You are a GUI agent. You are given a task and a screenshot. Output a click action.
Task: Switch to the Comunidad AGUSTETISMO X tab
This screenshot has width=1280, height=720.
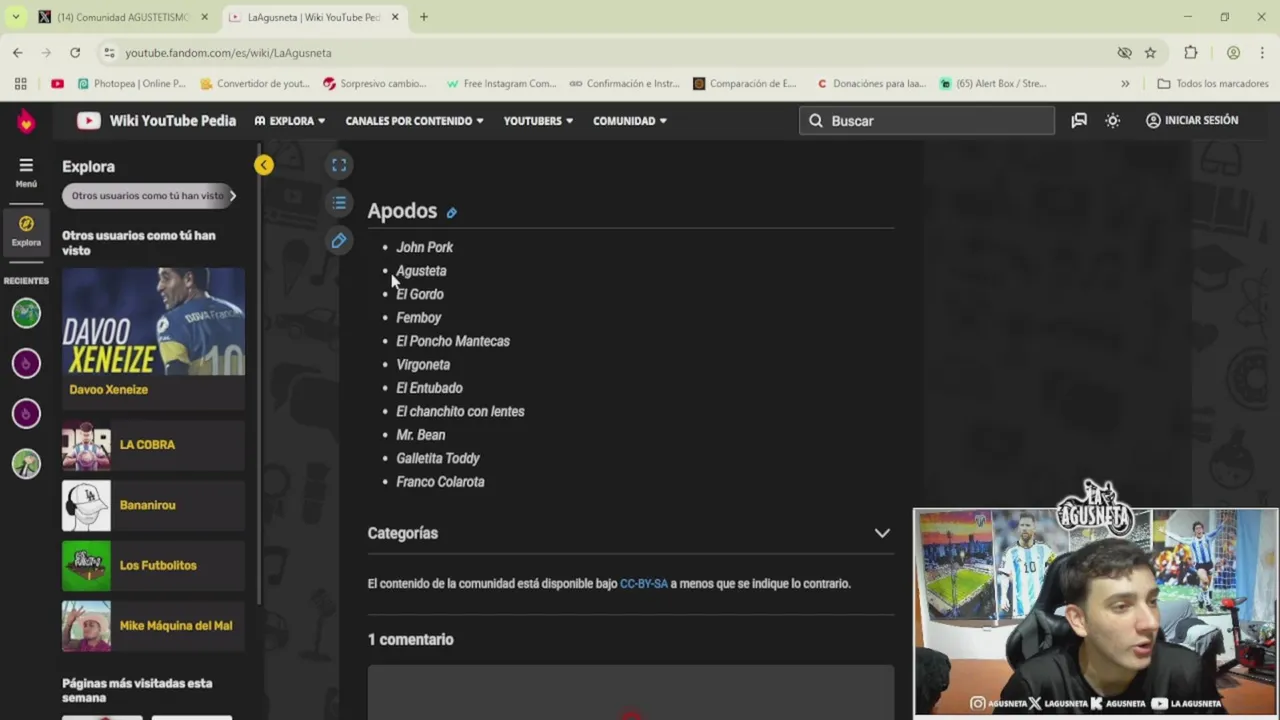[122, 17]
